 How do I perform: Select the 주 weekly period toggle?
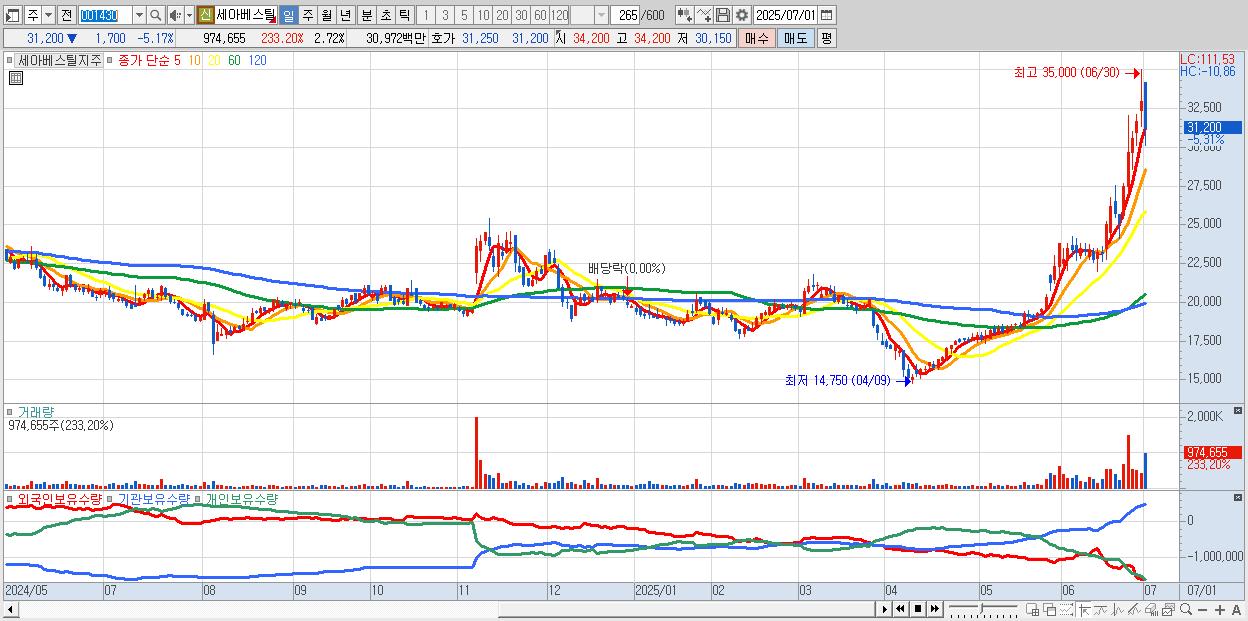[x=307, y=16]
